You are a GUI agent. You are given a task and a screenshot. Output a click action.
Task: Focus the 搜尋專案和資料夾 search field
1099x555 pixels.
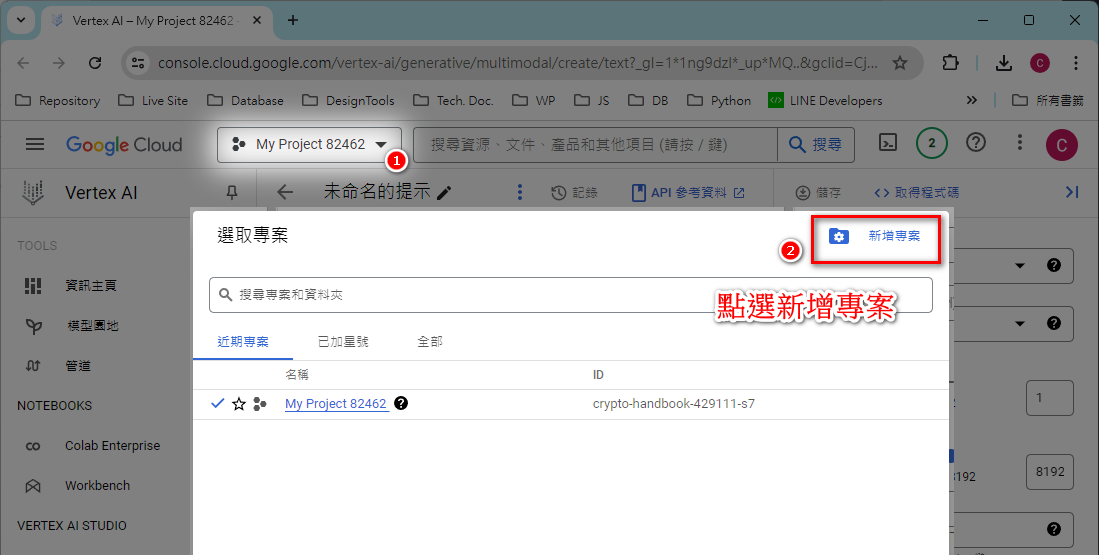point(571,295)
